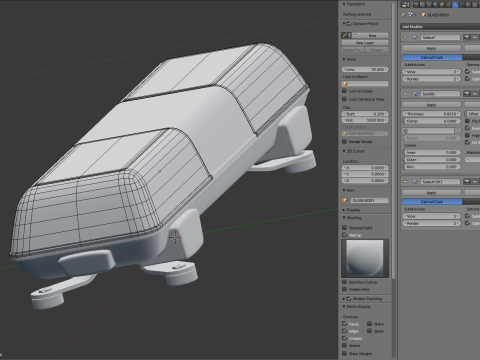The height and width of the screenshot is (360, 480).
Task: Enable the Textured Solid checkbox
Action: pos(345,228)
